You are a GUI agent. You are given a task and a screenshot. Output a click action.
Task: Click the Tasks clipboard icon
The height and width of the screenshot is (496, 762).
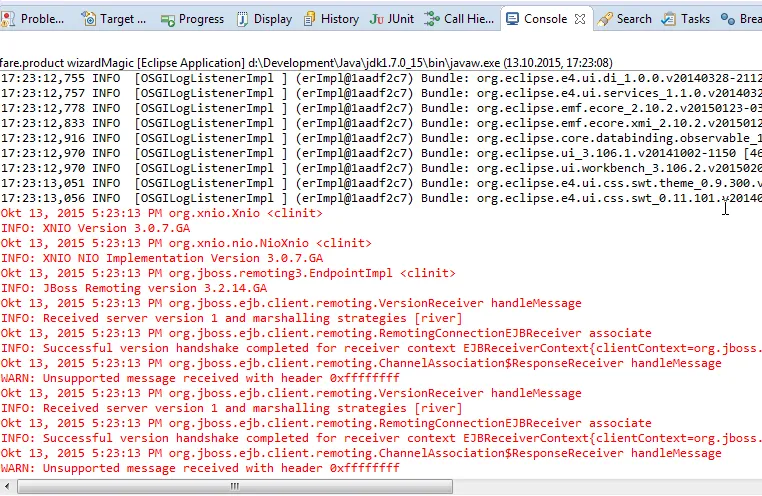[x=669, y=19]
